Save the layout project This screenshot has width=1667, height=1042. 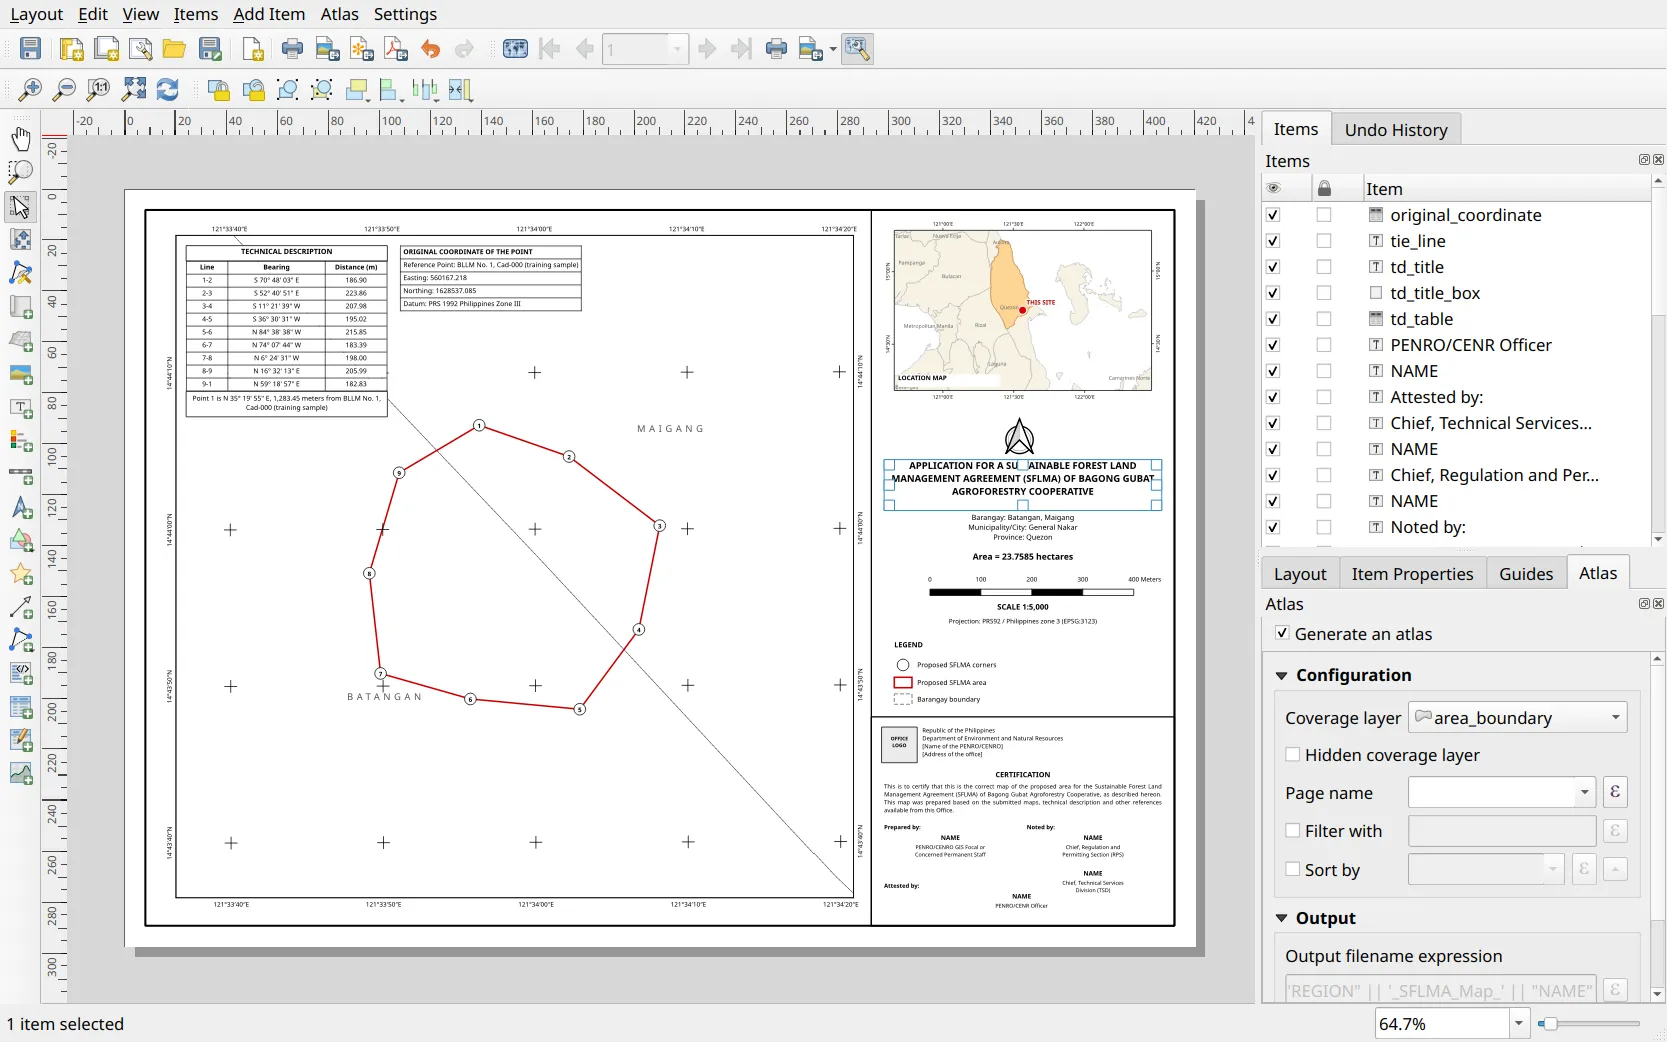[x=31, y=49]
